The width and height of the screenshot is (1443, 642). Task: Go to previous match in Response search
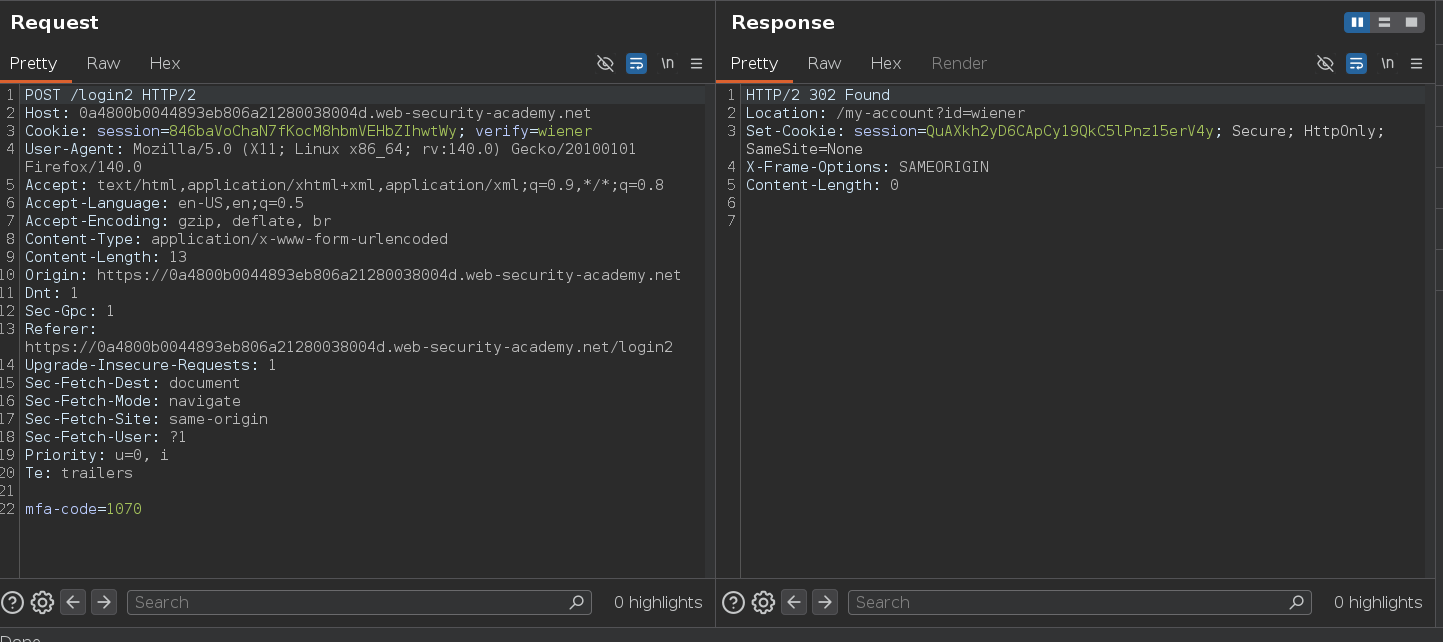tap(794, 602)
